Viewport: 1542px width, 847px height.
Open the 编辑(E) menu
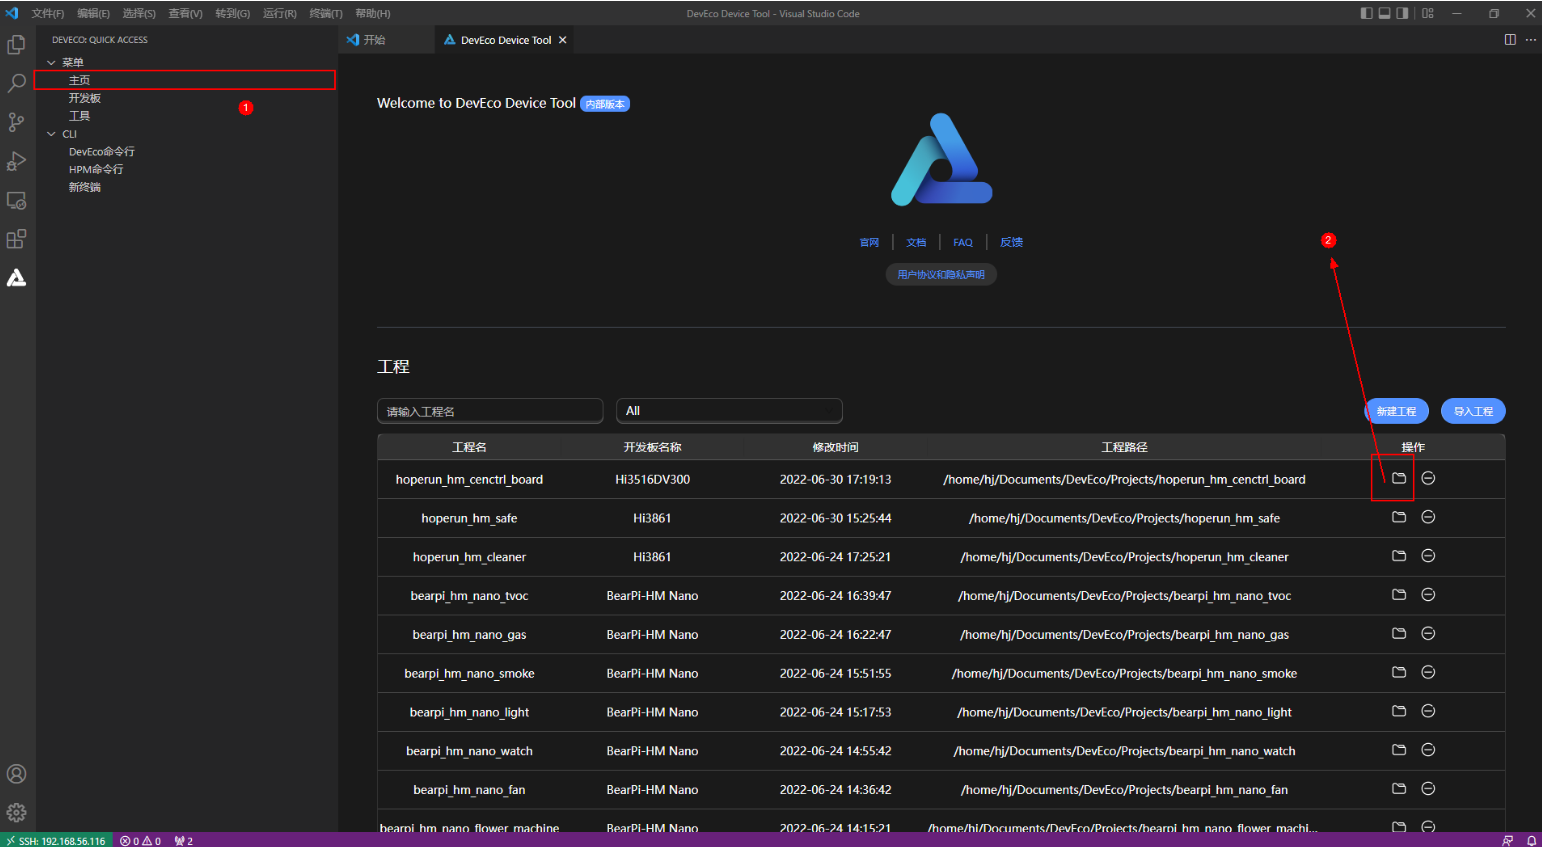pos(93,13)
